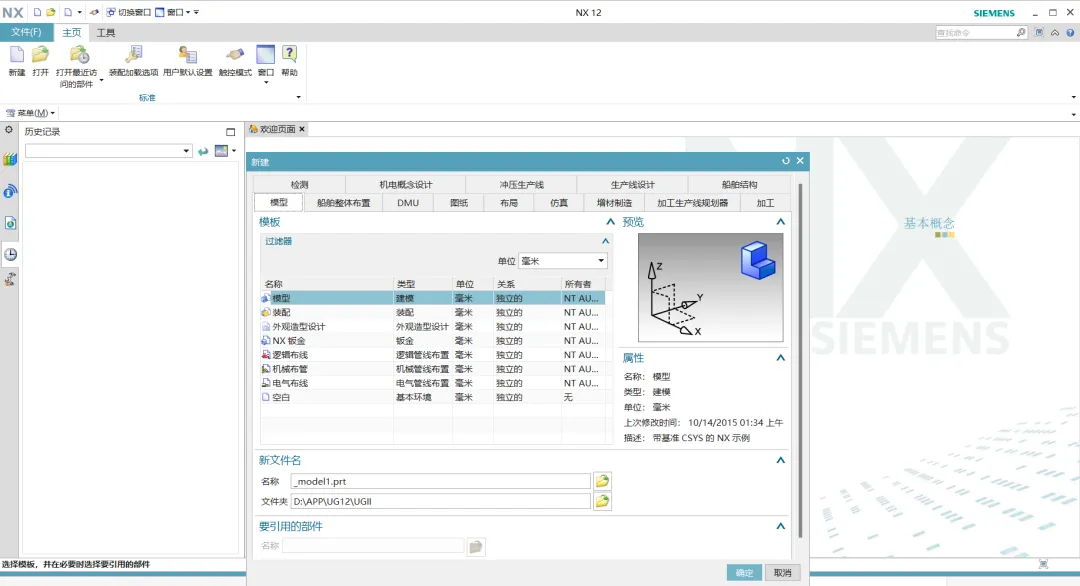The image size is (1080, 586).
Task: Open the library books sidebar icon
Action: (10, 160)
